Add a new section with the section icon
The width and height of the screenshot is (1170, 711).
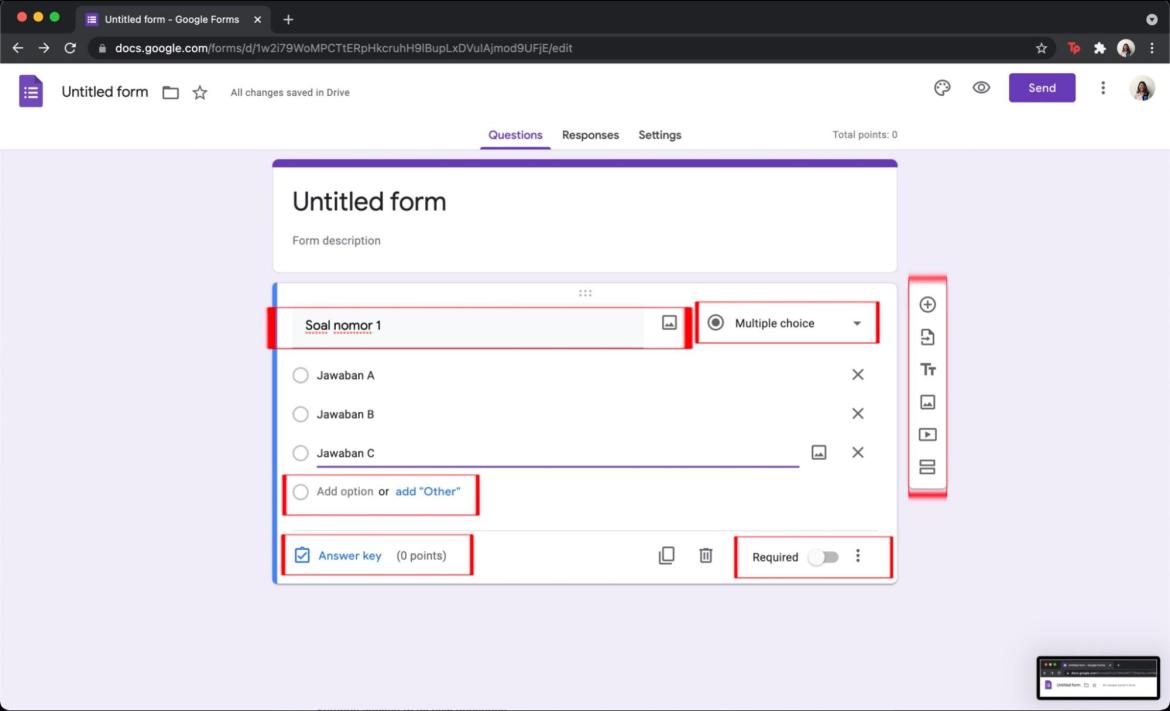[x=927, y=466]
